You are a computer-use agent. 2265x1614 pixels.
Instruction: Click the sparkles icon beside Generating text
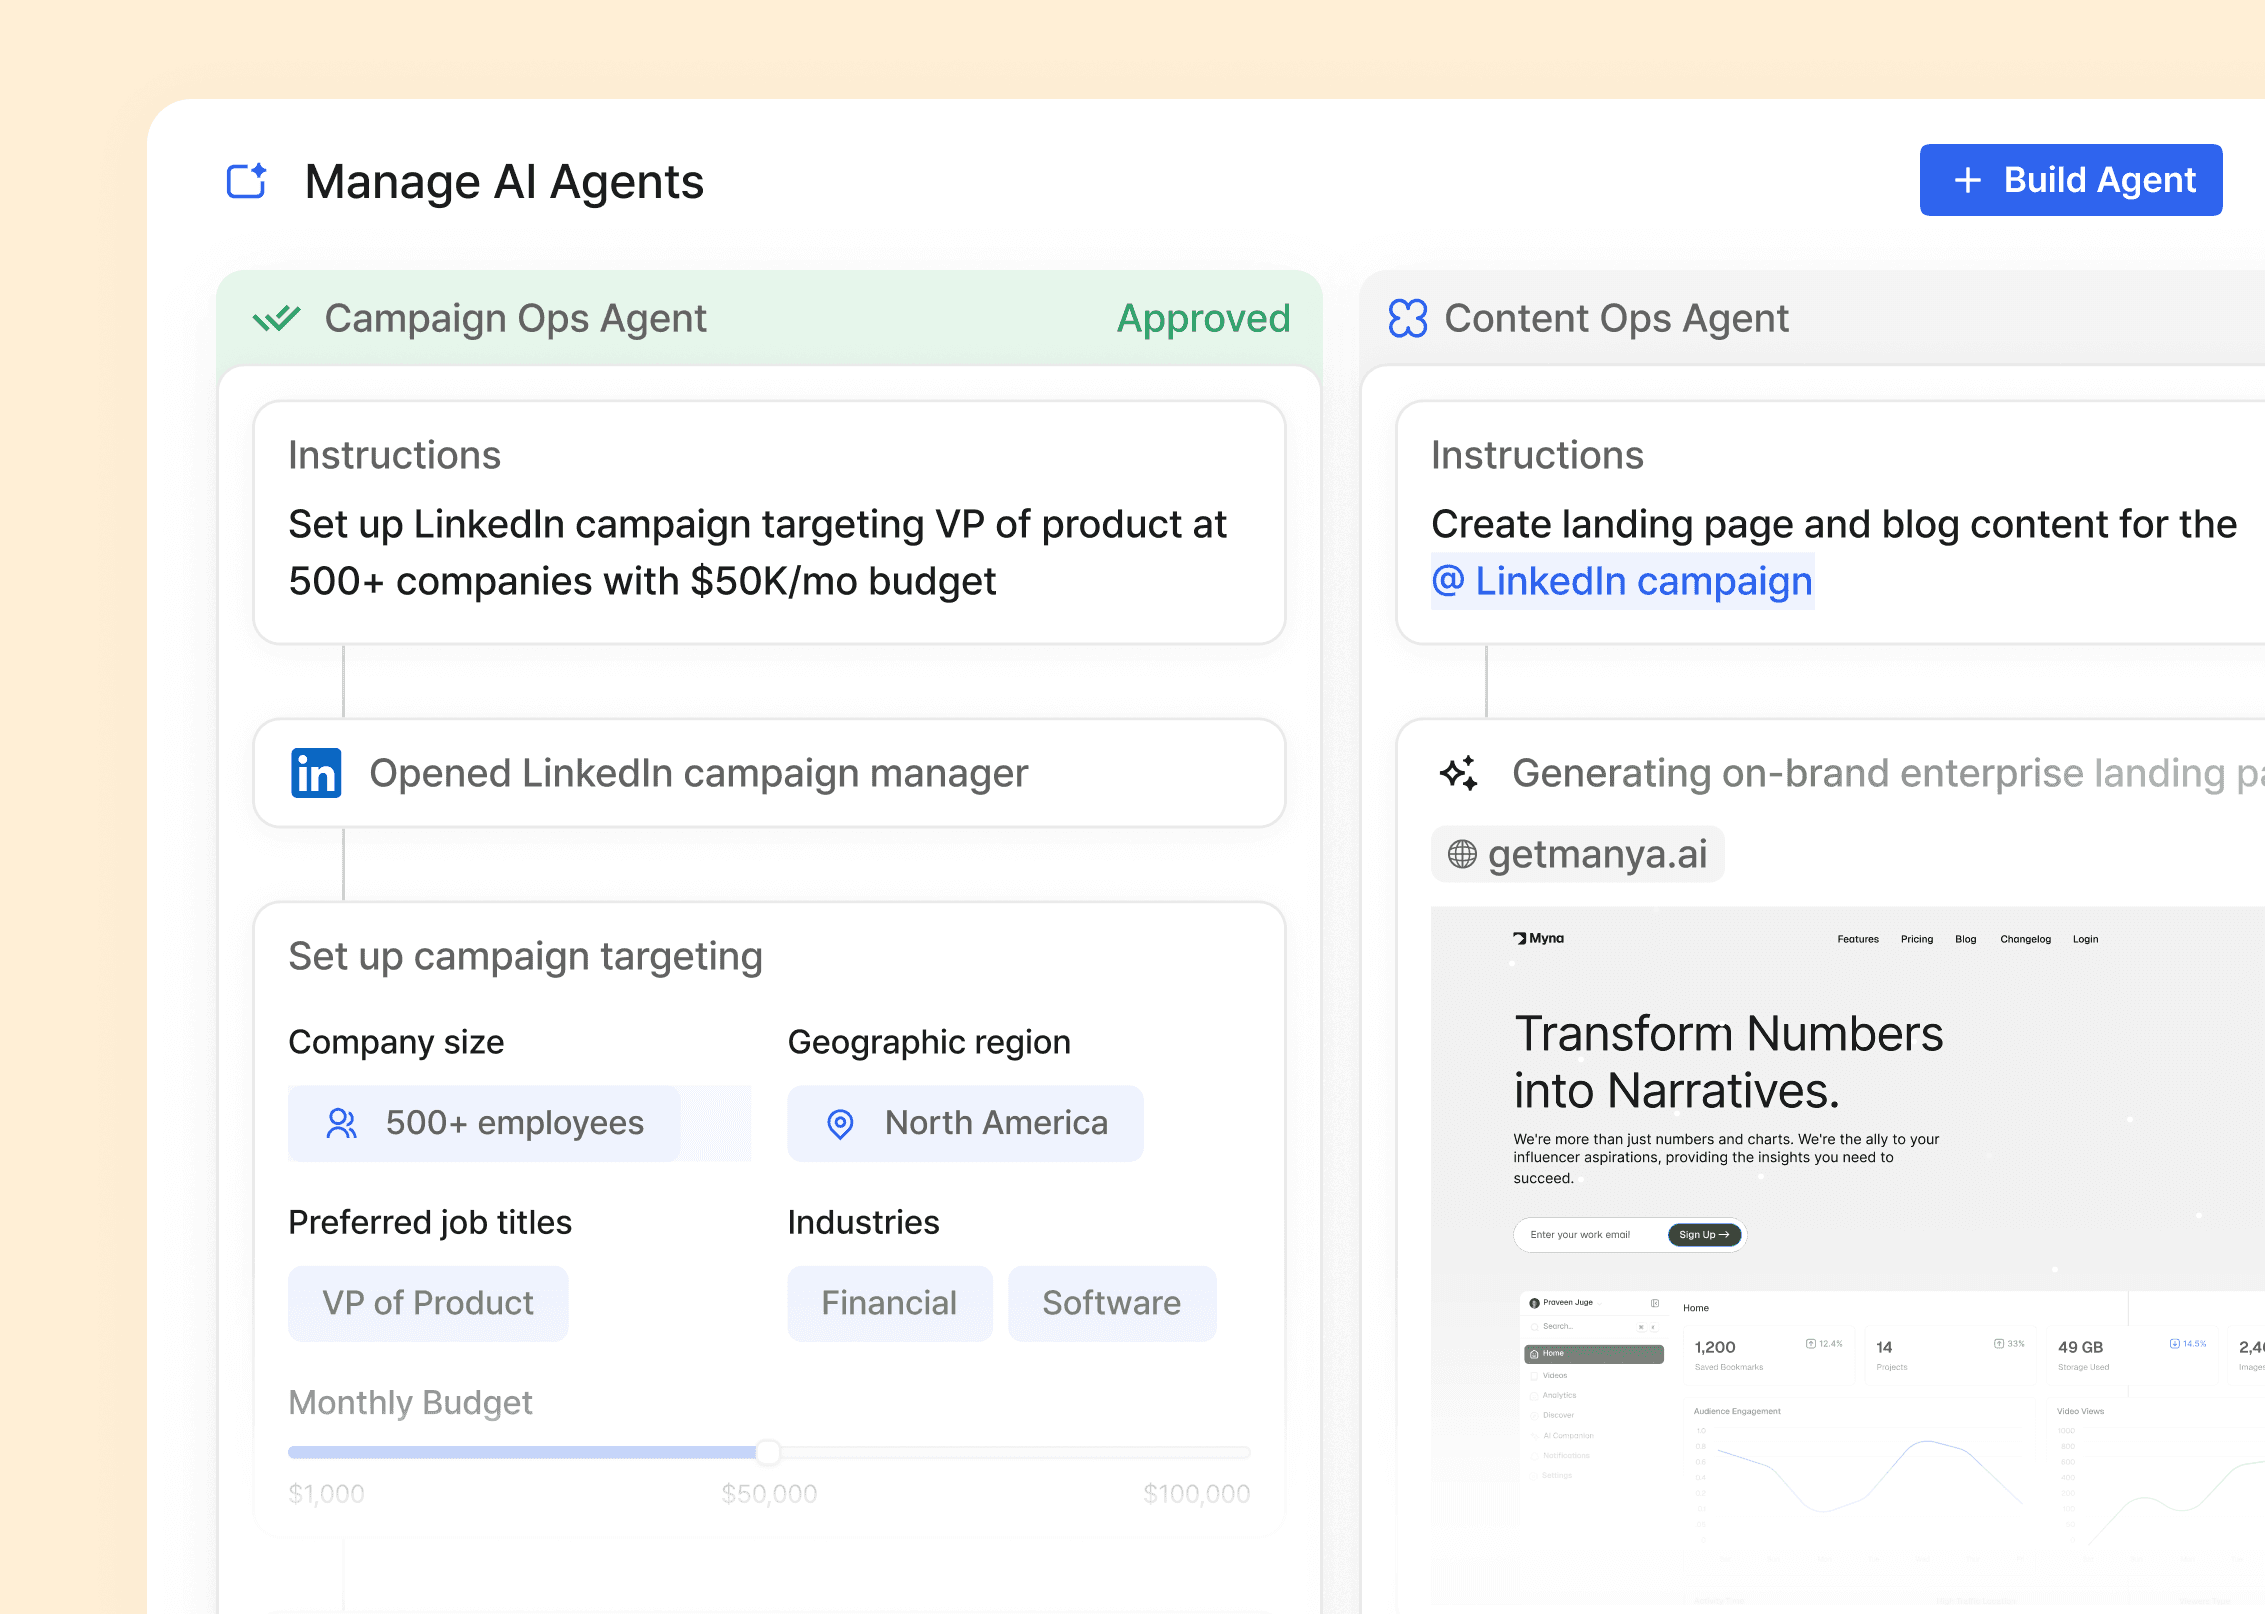point(1458,773)
